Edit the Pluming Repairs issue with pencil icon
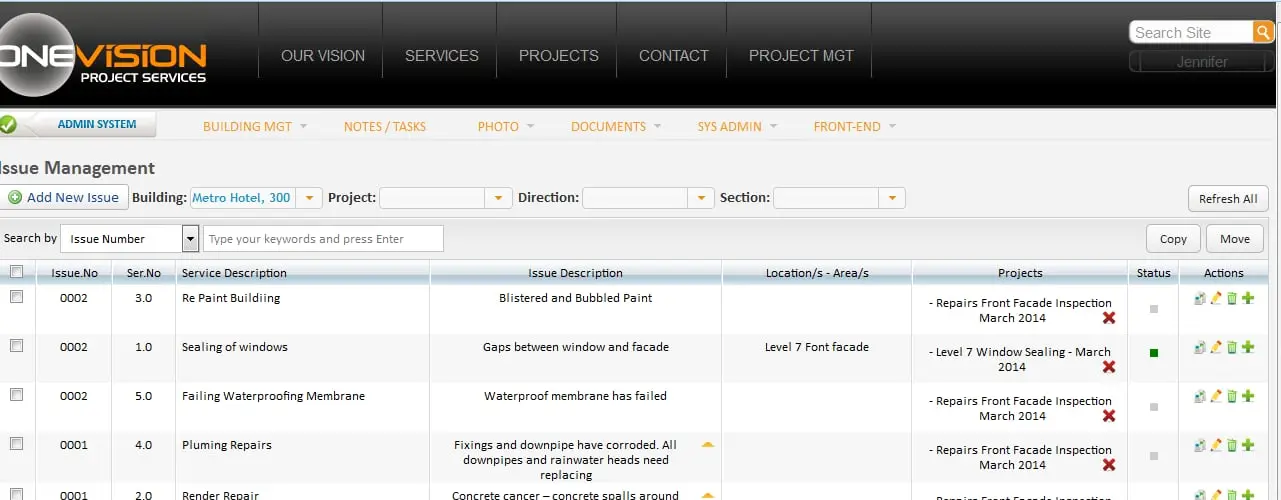This screenshot has height=500, width=1281. click(1216, 445)
